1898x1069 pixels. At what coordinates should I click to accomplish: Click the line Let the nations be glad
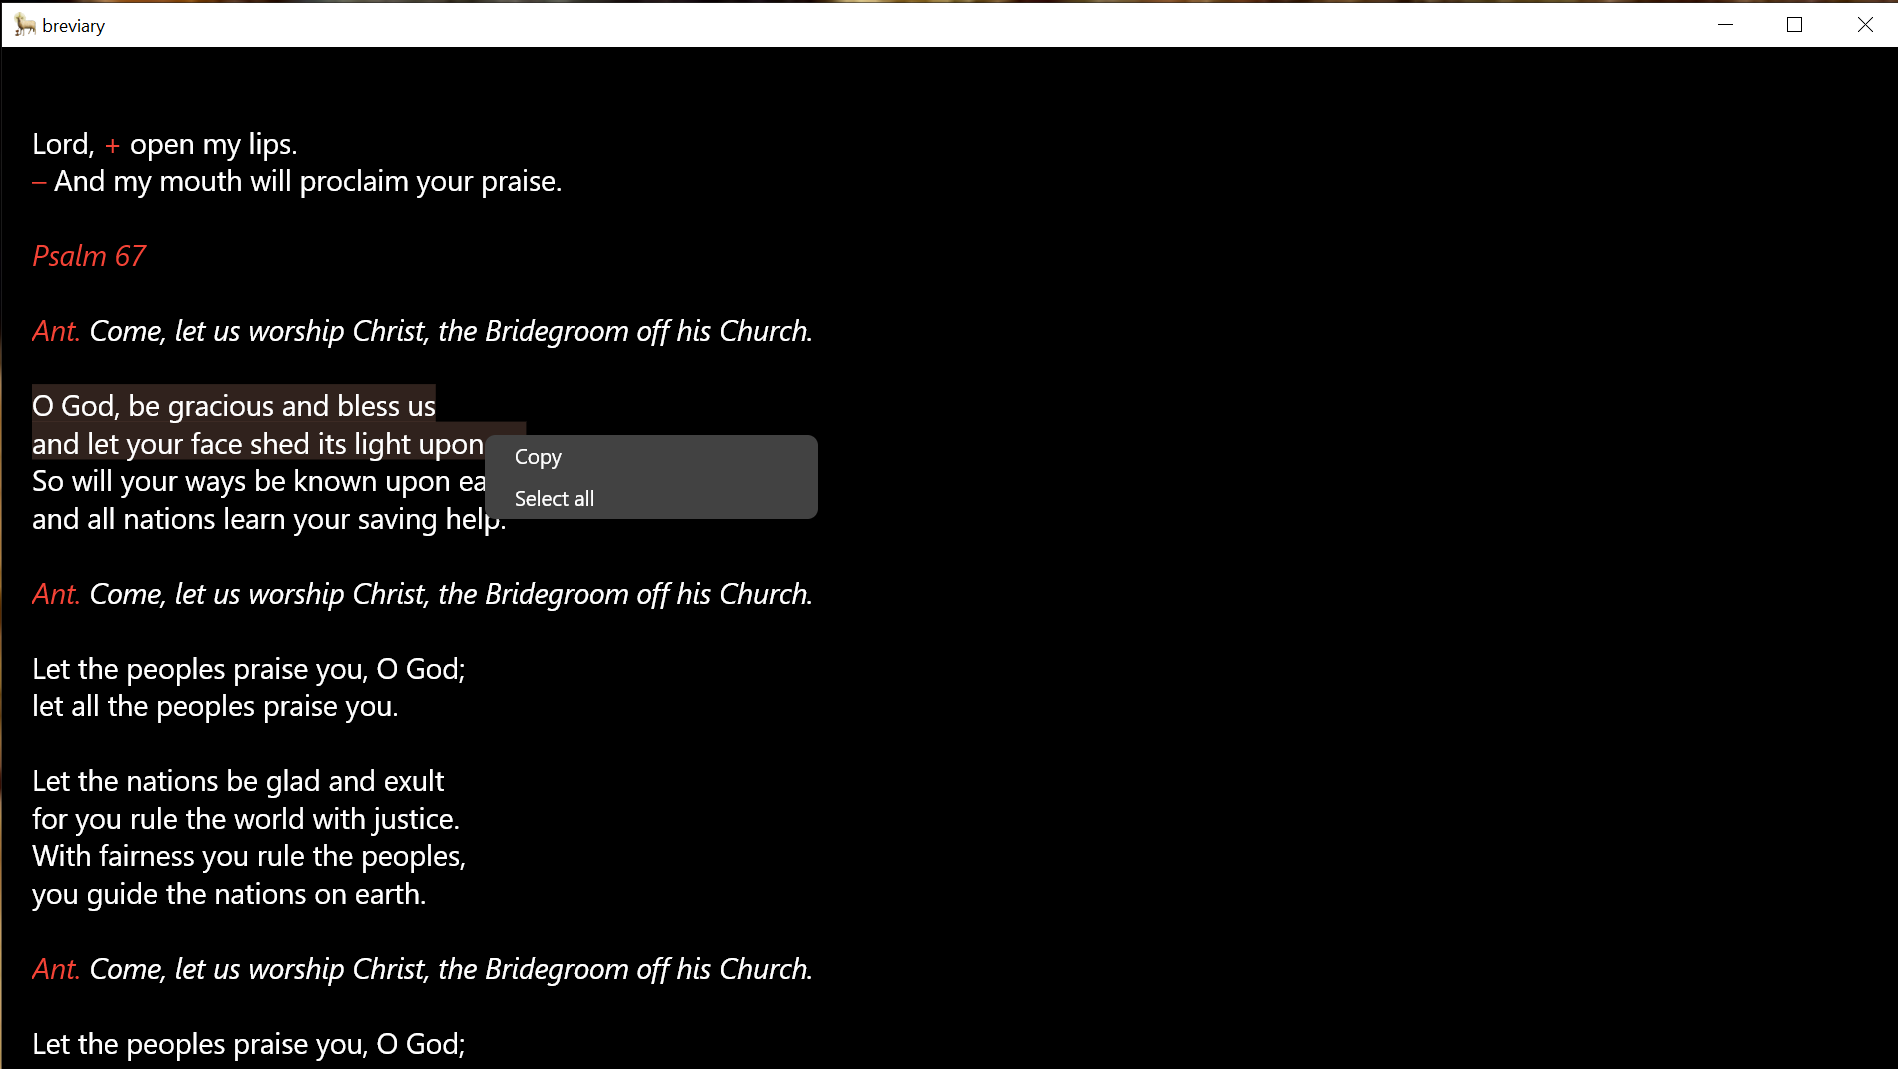238,781
